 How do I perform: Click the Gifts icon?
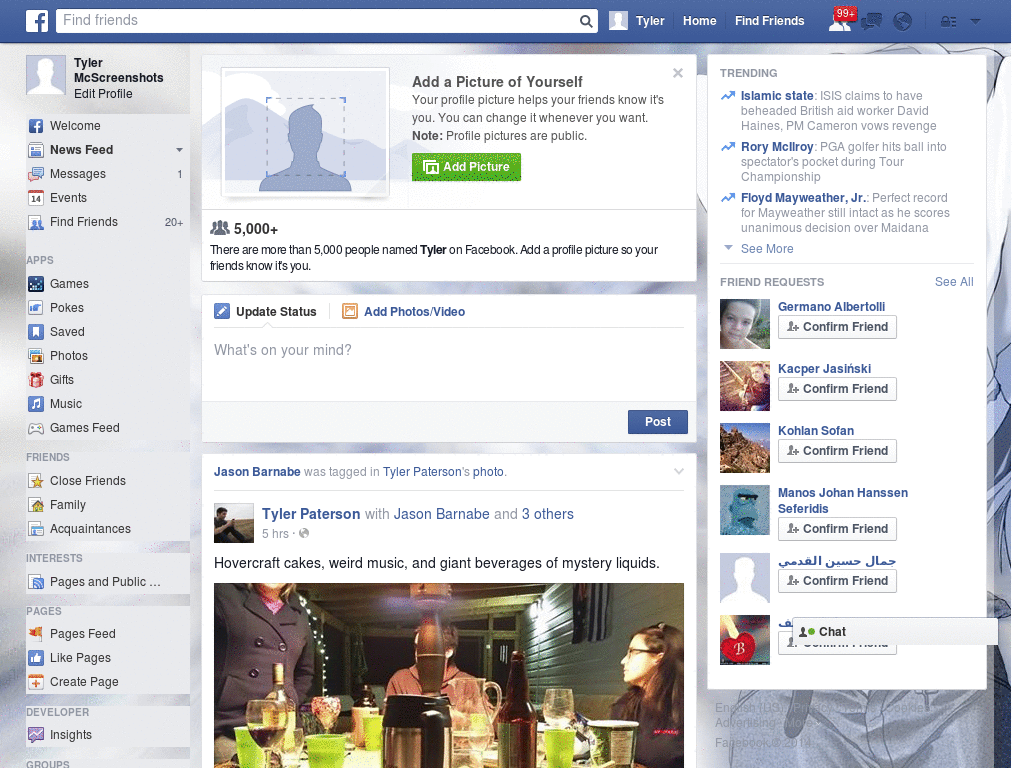click(36, 380)
